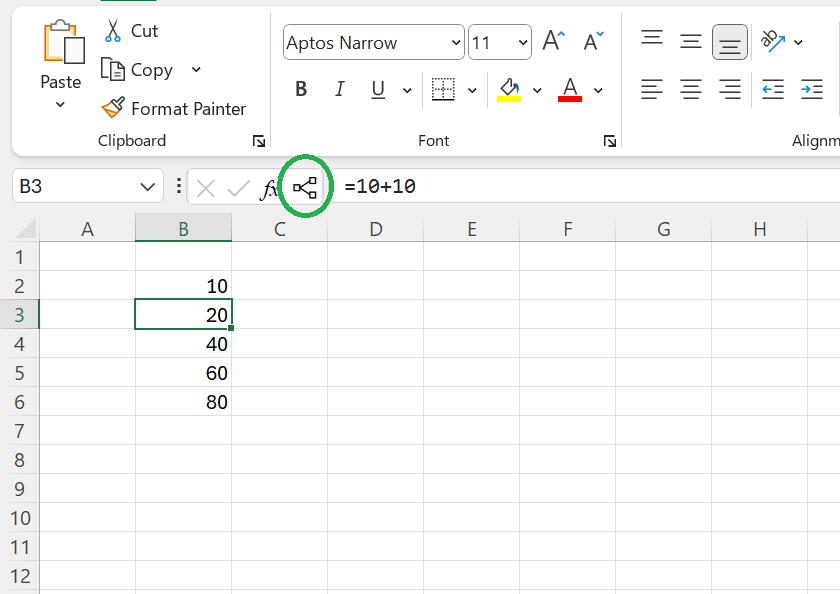
Task: Expand the Copy dropdown arrow
Action: [196, 70]
